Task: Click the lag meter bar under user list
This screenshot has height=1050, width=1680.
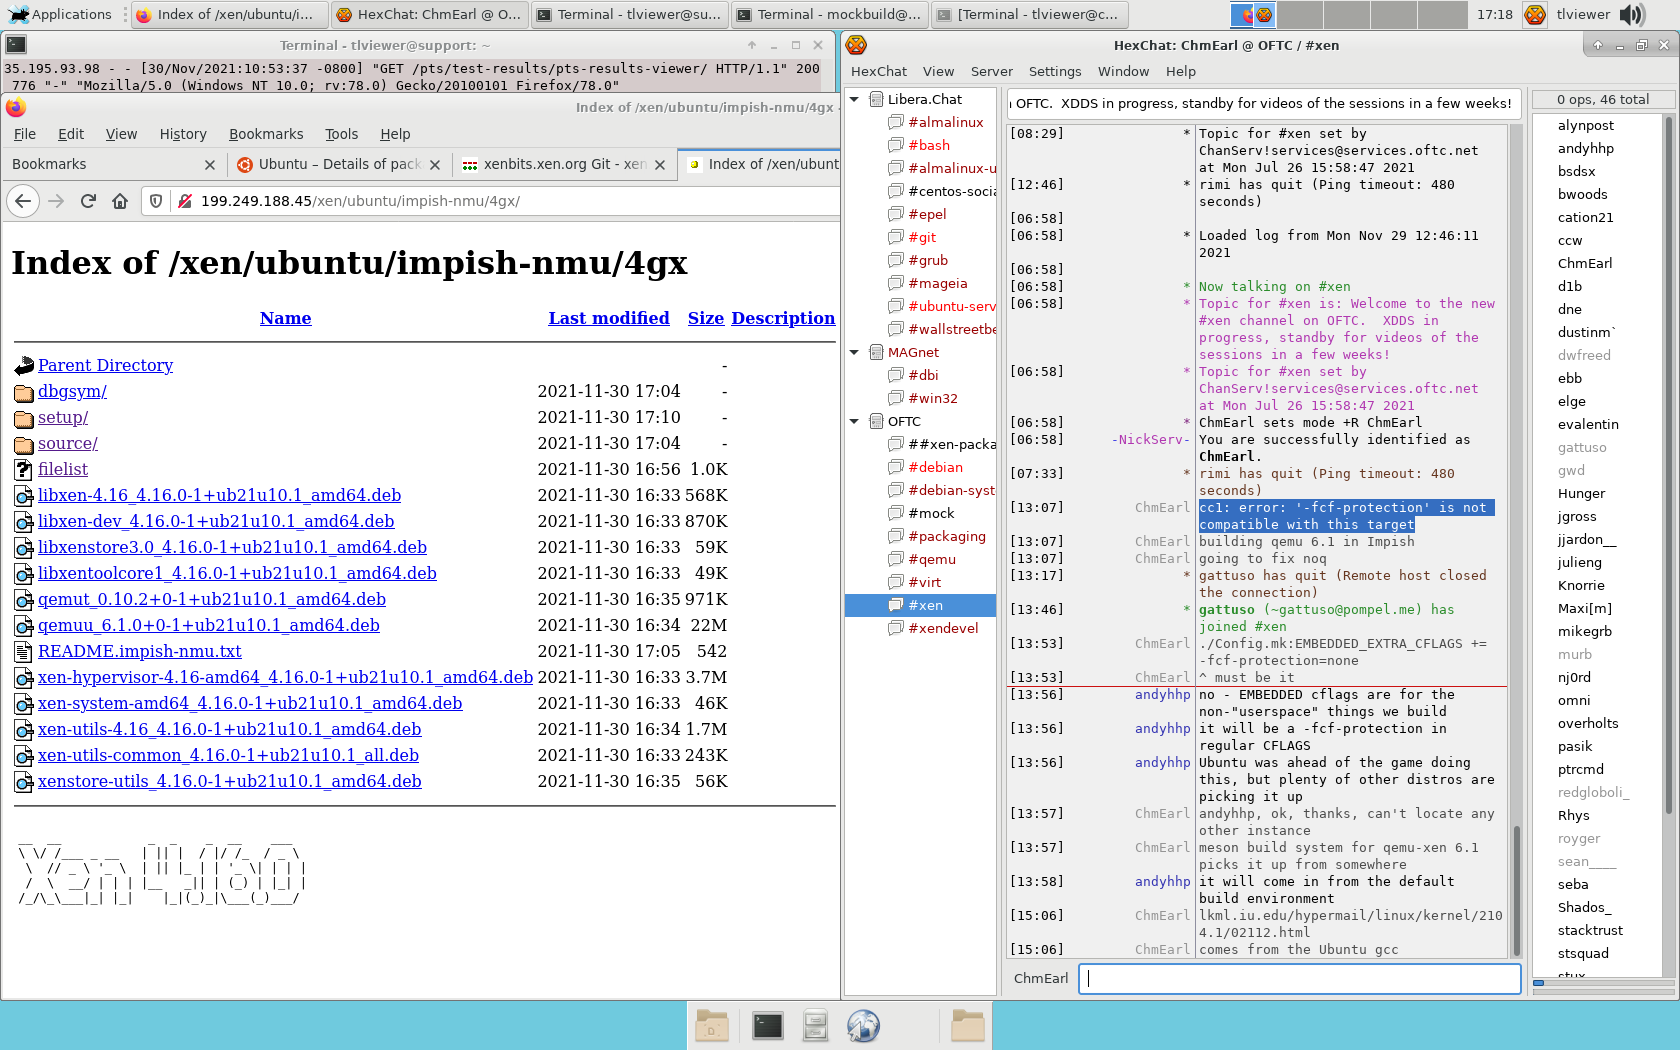Action: coord(1604,983)
